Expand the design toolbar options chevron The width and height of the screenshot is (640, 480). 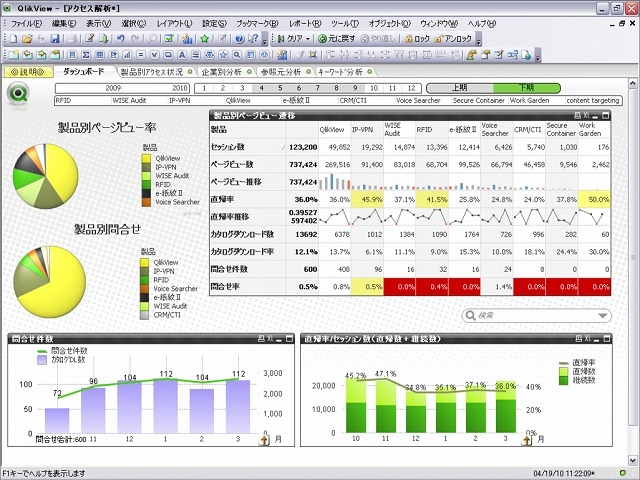click(538, 56)
